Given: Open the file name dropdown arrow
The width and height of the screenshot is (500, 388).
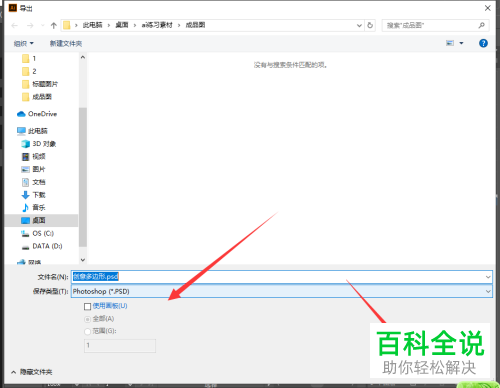Looking at the screenshot, I should 488,277.
